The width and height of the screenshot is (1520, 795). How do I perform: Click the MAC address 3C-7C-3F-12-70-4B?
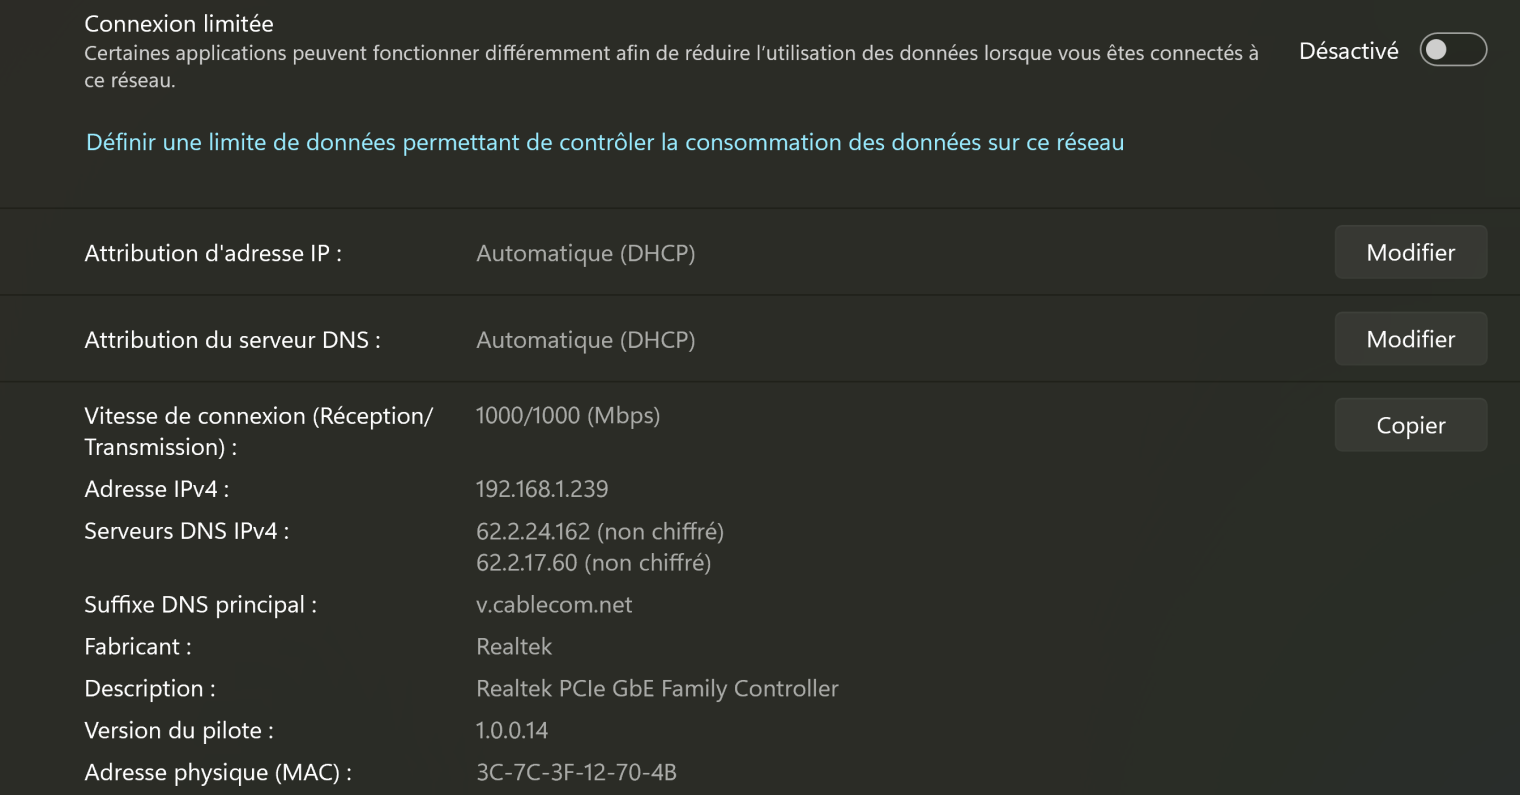pyautogui.click(x=576, y=772)
